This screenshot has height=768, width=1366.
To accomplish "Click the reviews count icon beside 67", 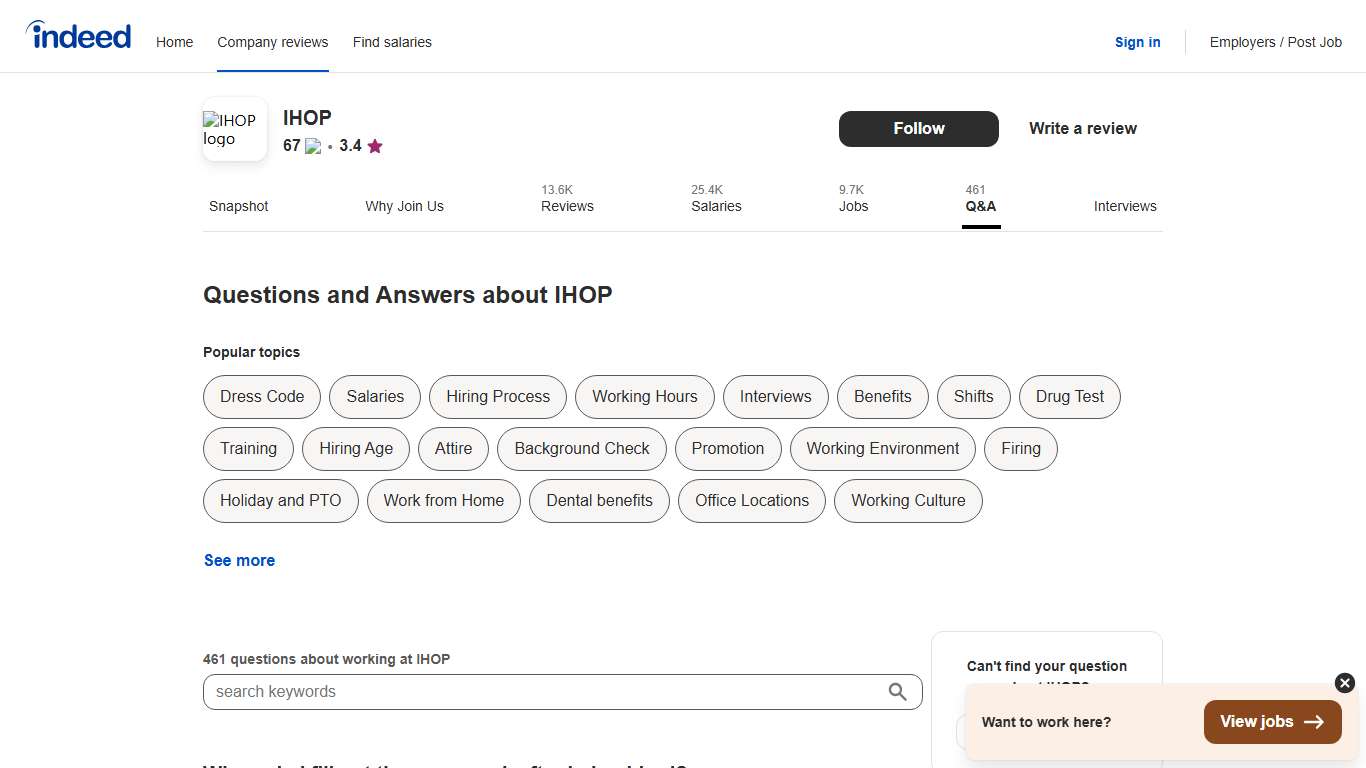I will point(311,146).
